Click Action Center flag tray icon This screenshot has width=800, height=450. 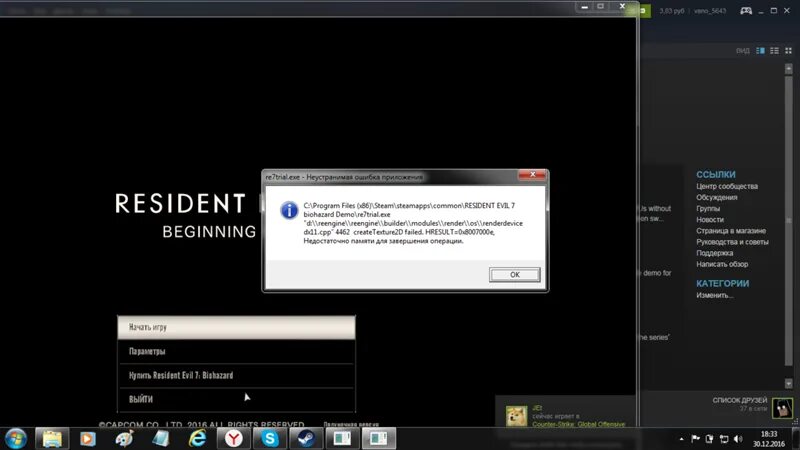tap(695, 439)
